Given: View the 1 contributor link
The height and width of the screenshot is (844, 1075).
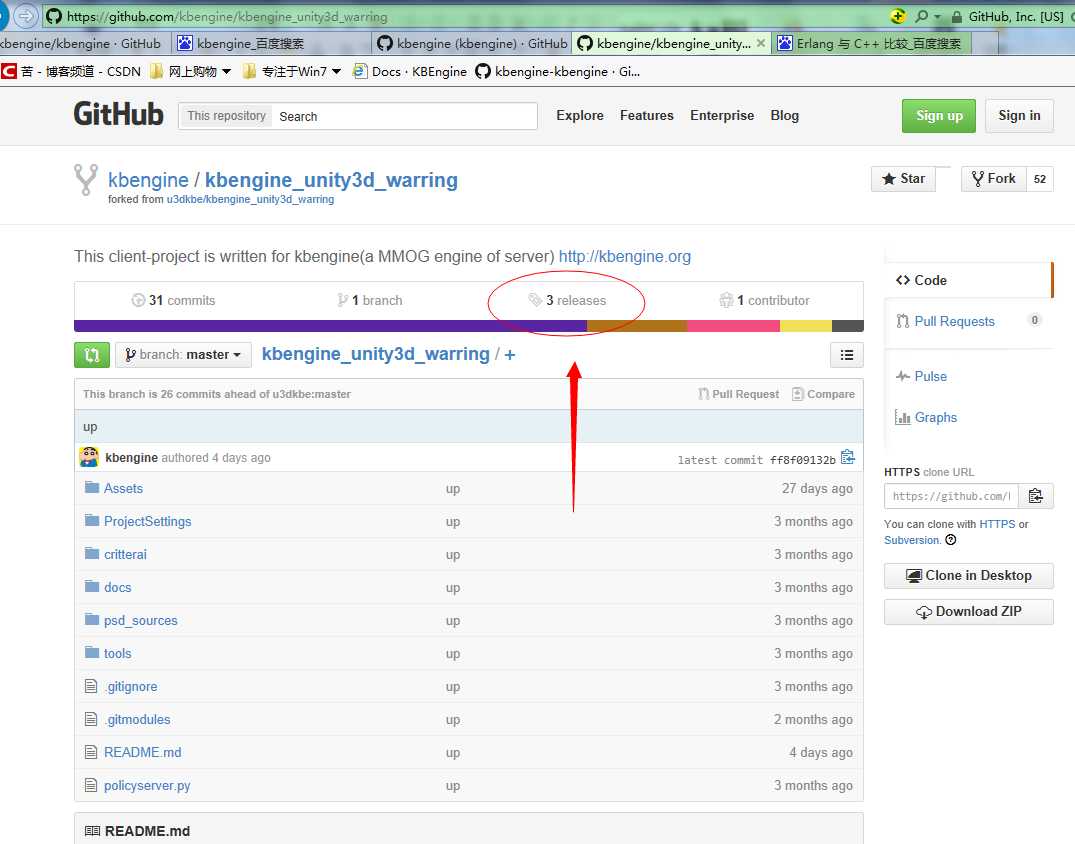Looking at the screenshot, I should tap(764, 300).
